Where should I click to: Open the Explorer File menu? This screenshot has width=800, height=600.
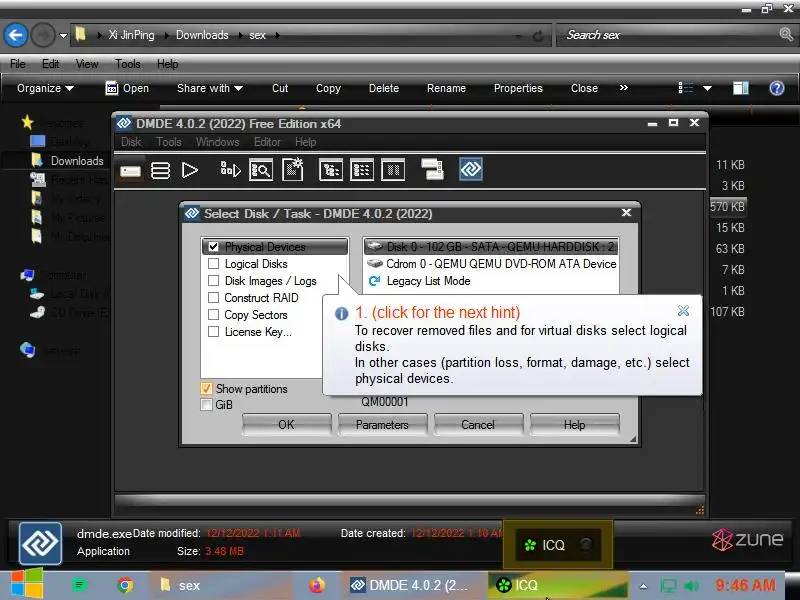(x=18, y=64)
